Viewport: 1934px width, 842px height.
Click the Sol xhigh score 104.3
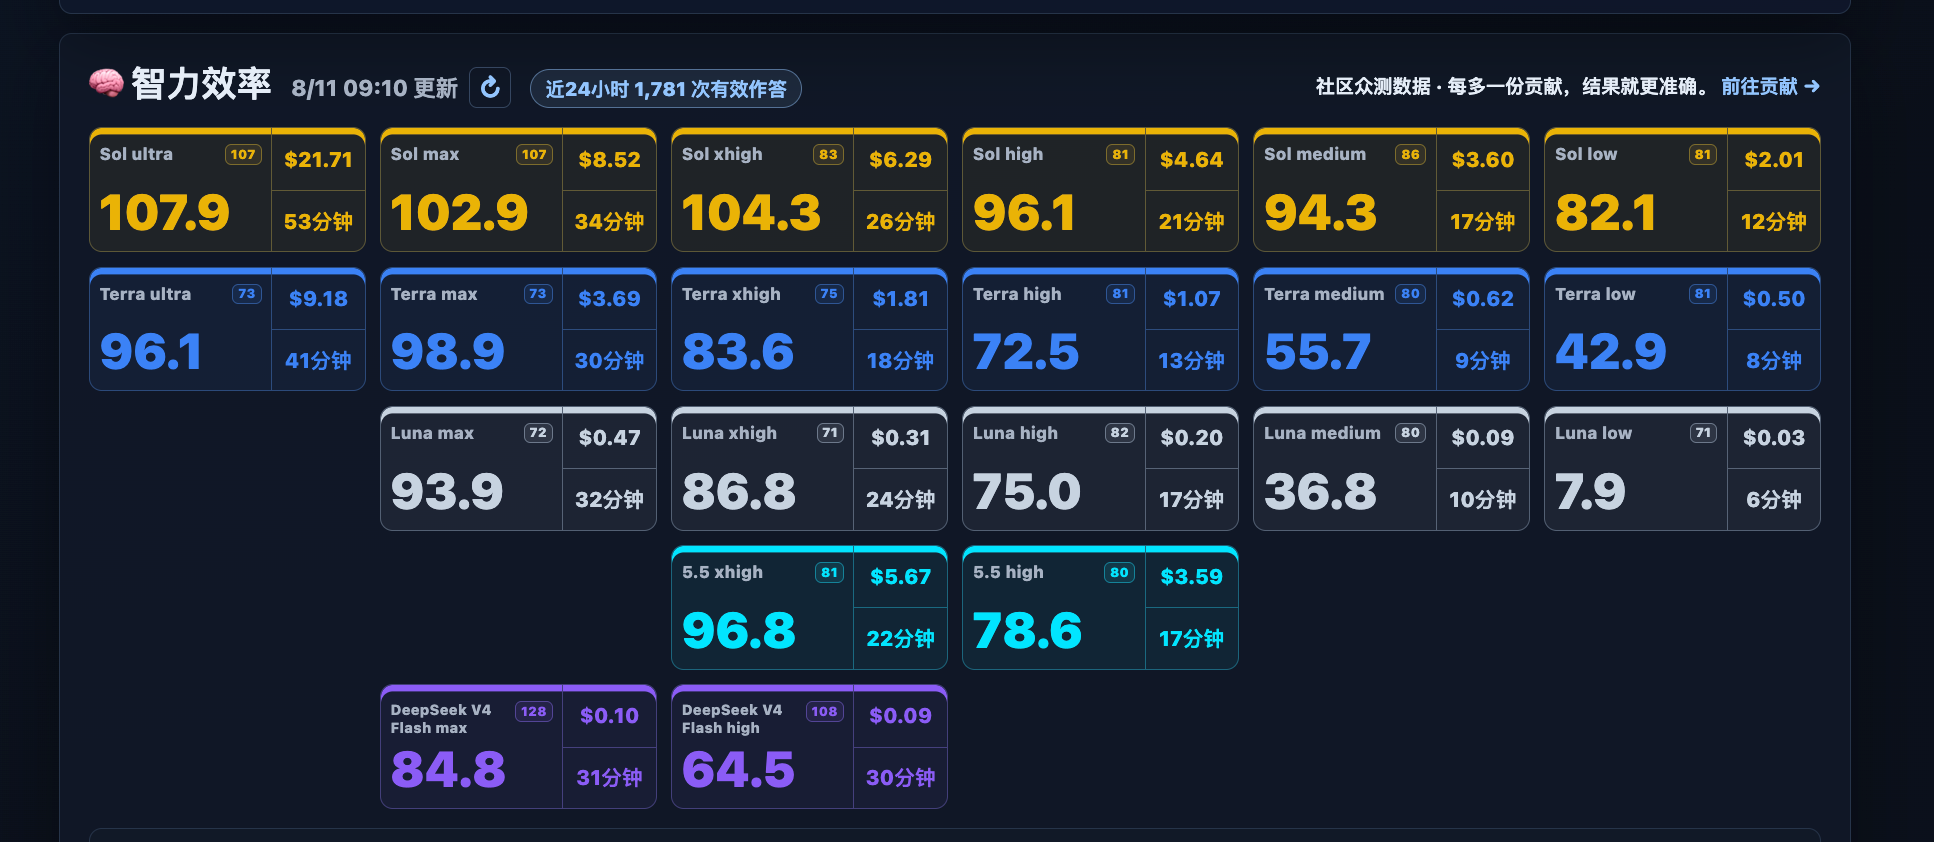click(x=751, y=213)
